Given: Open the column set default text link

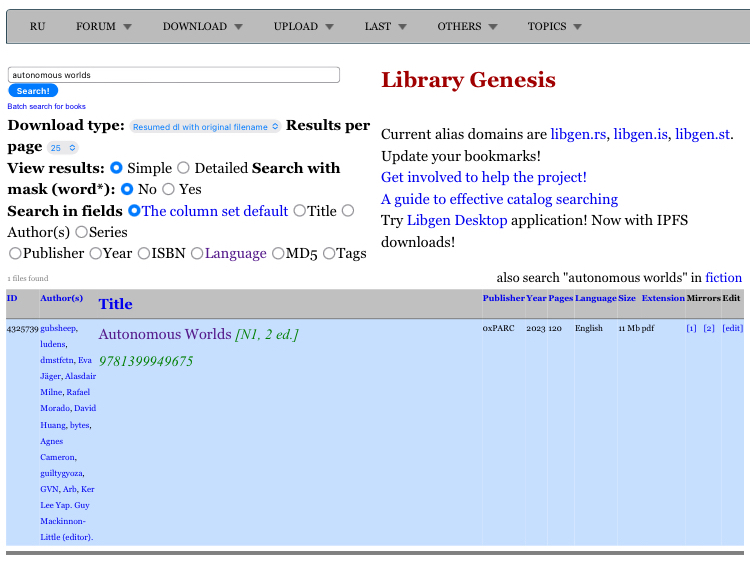Looking at the screenshot, I should pyautogui.click(x=215, y=211).
